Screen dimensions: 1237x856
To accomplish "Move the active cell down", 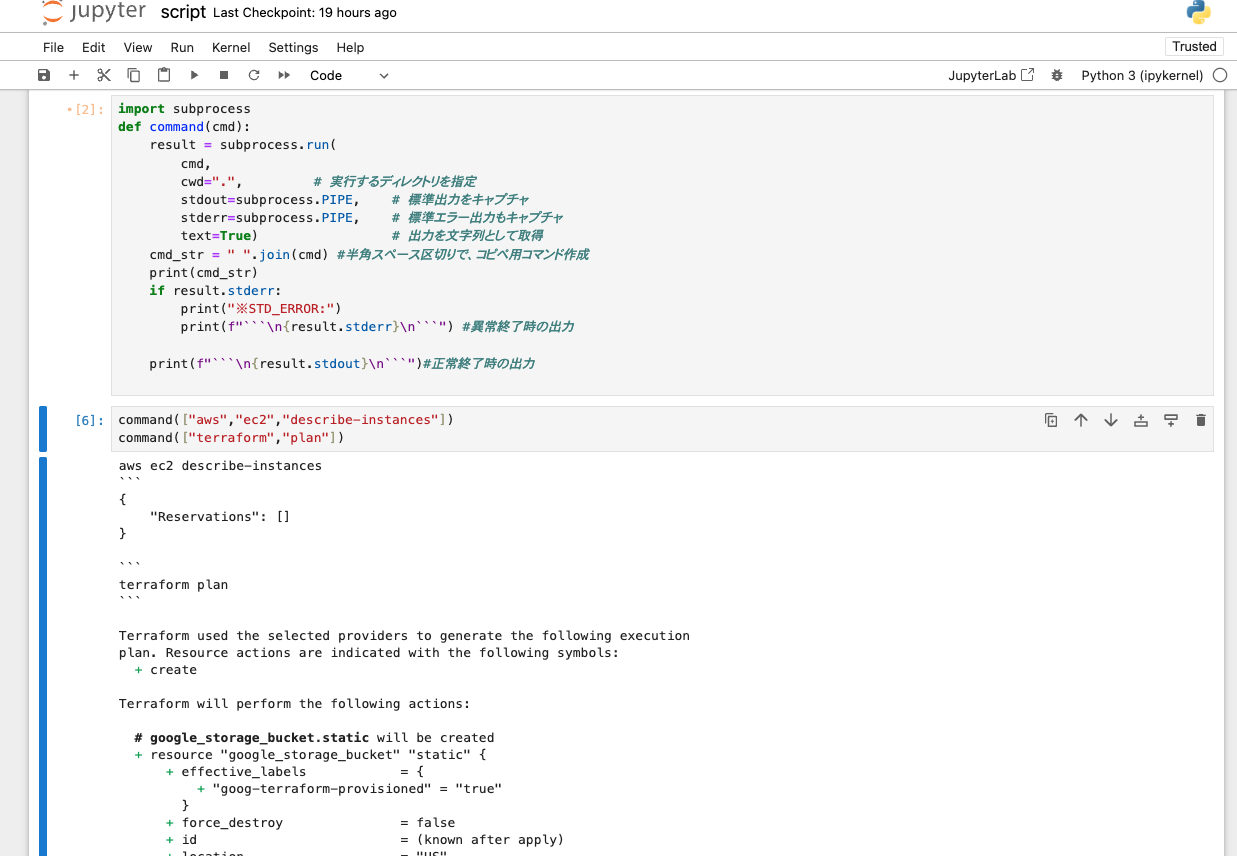I will [1111, 420].
